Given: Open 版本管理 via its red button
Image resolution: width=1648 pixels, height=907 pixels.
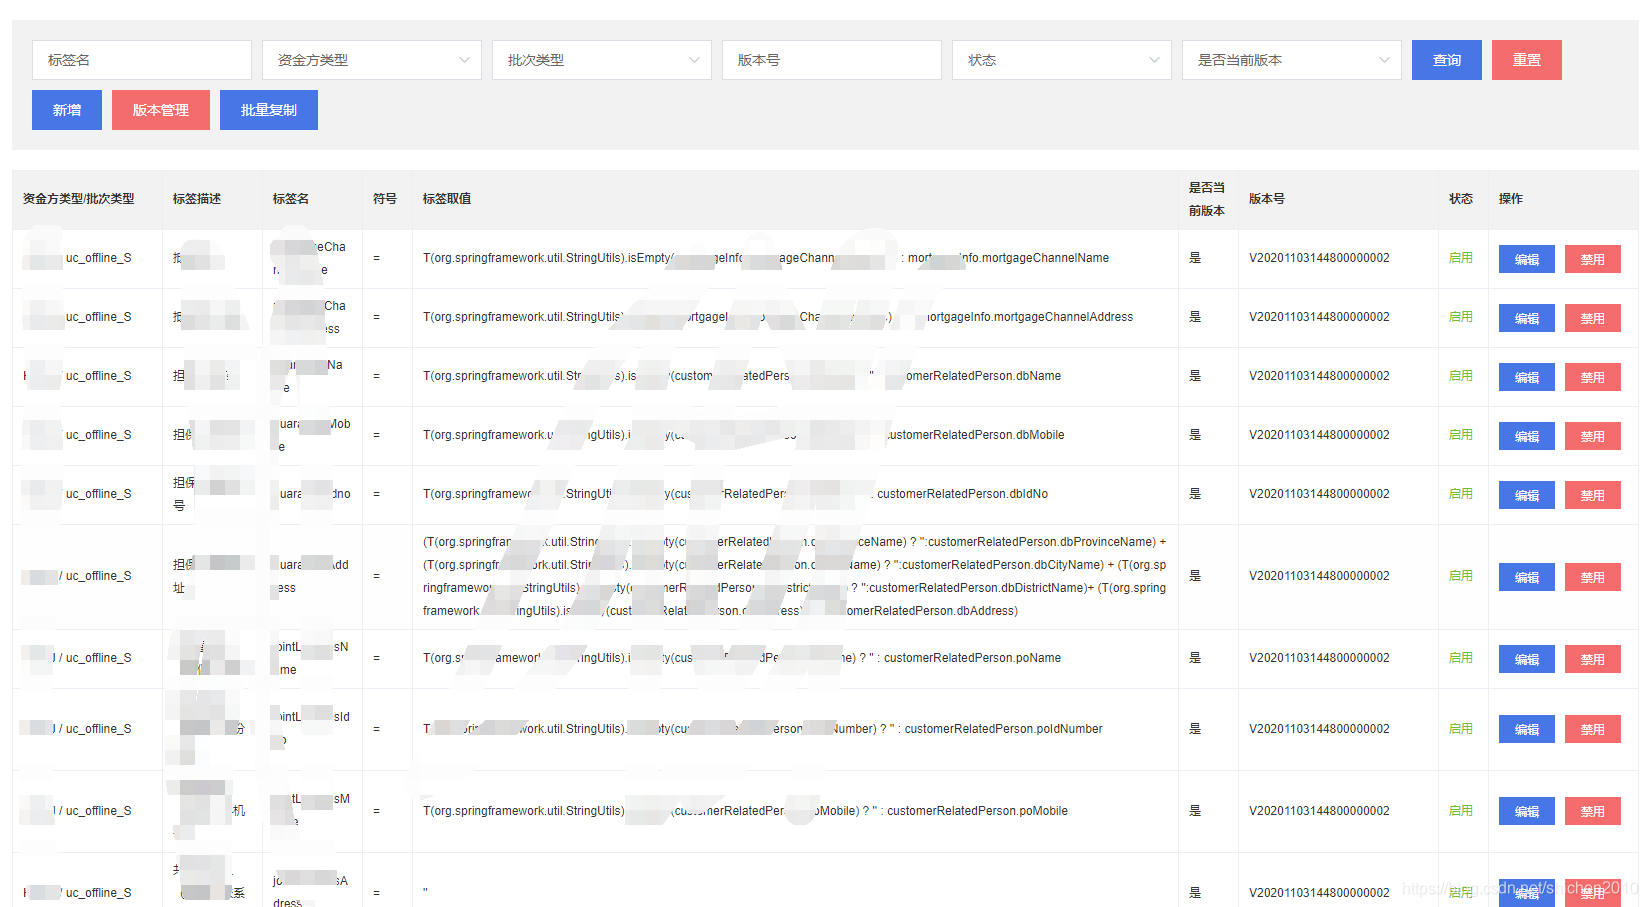Looking at the screenshot, I should [x=161, y=110].
